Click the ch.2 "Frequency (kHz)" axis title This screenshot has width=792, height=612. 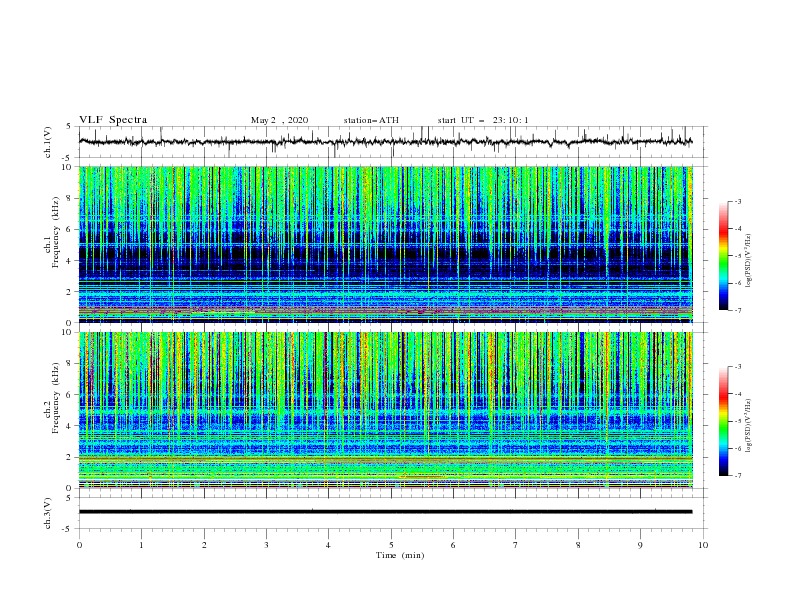pyautogui.click(x=55, y=398)
